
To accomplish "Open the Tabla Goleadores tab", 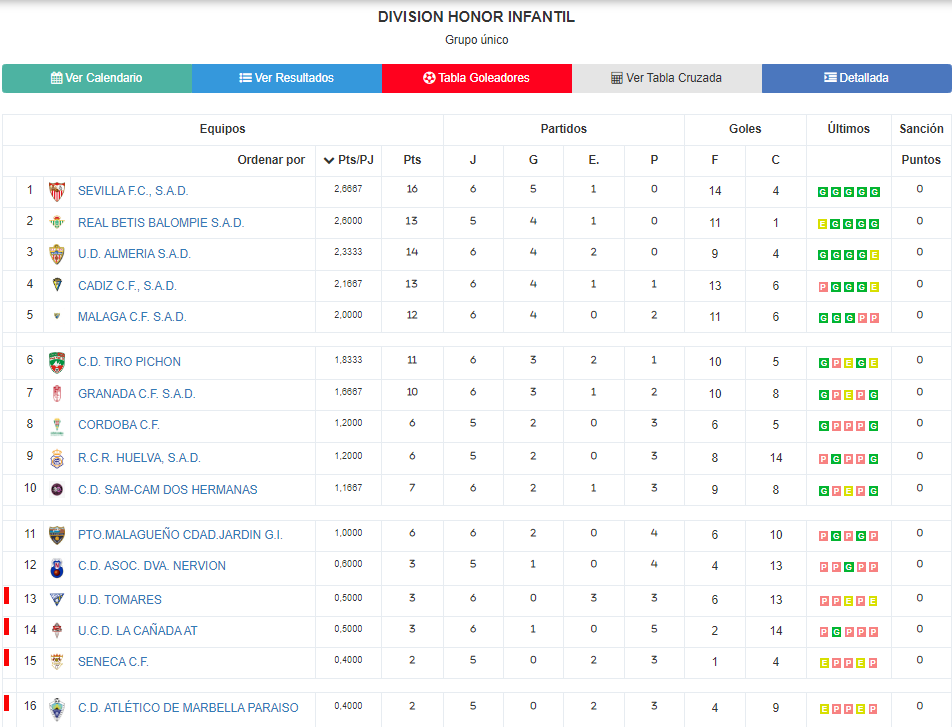I will coord(477,78).
